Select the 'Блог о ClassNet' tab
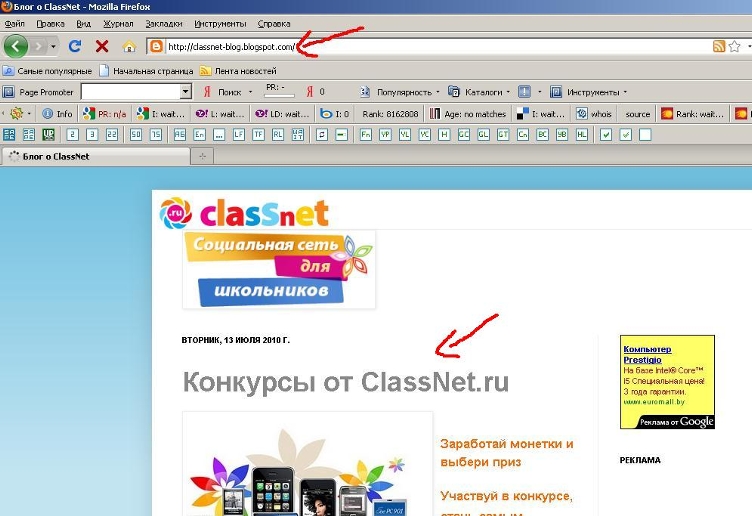This screenshot has width=752, height=516. (96, 156)
